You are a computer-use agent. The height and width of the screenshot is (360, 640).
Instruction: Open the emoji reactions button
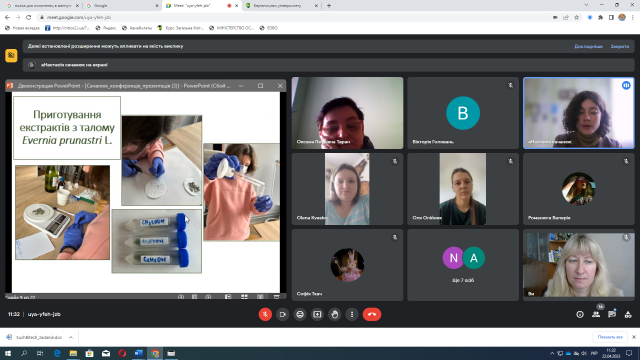(300, 314)
